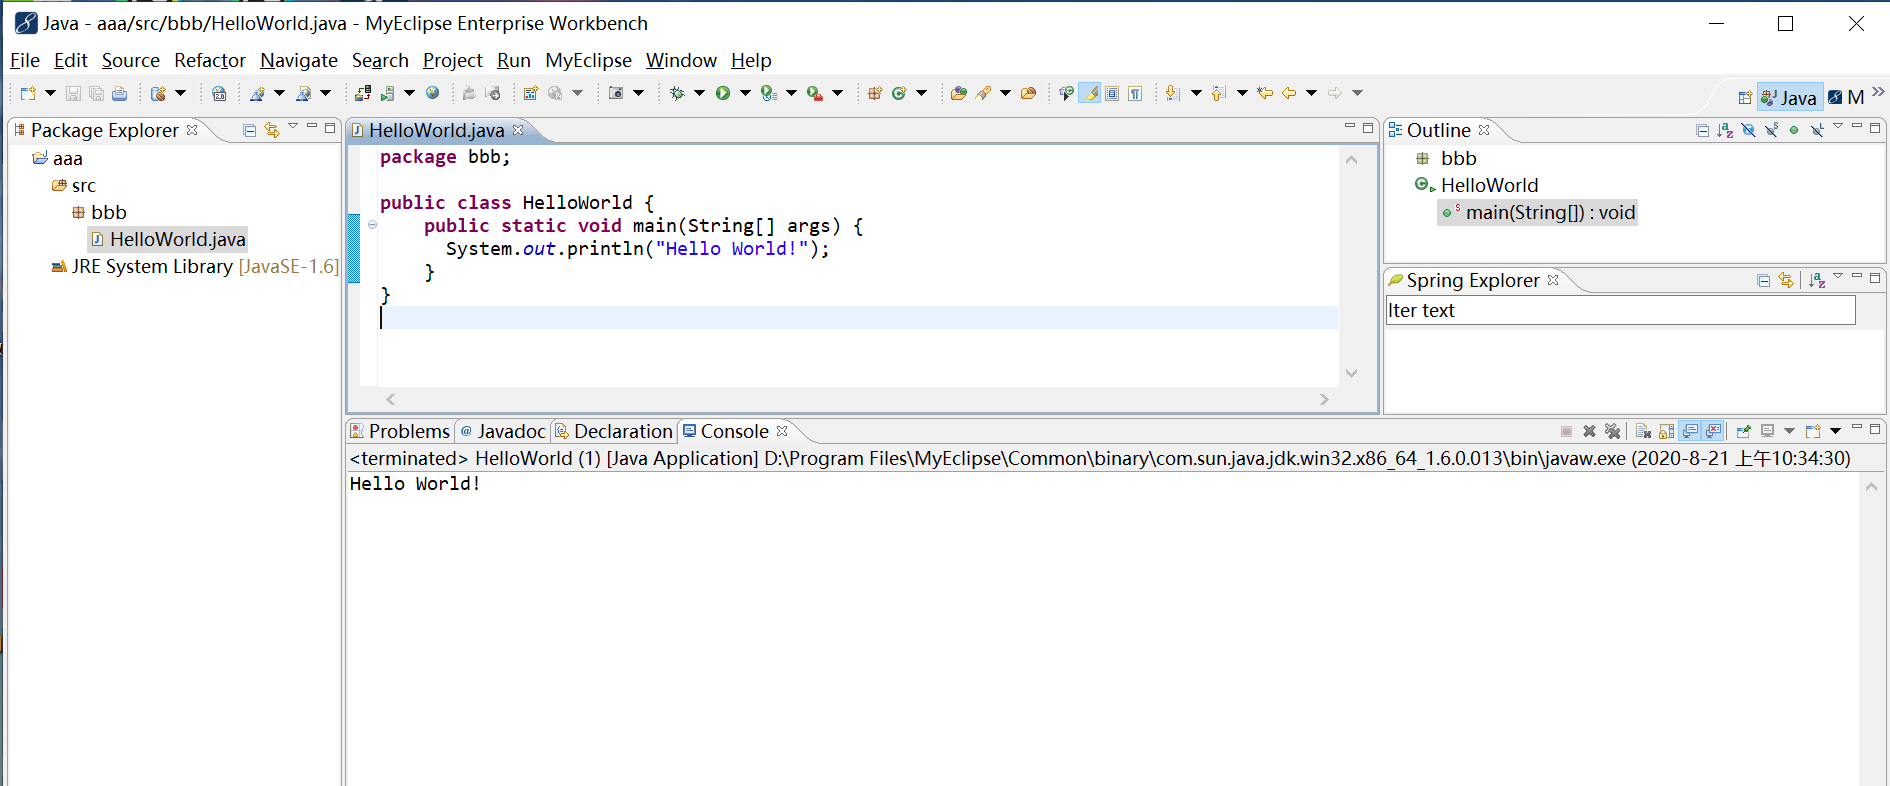Screen dimensions: 1890x786
Task: Click the green Run button
Action: pyautogui.click(x=722, y=93)
